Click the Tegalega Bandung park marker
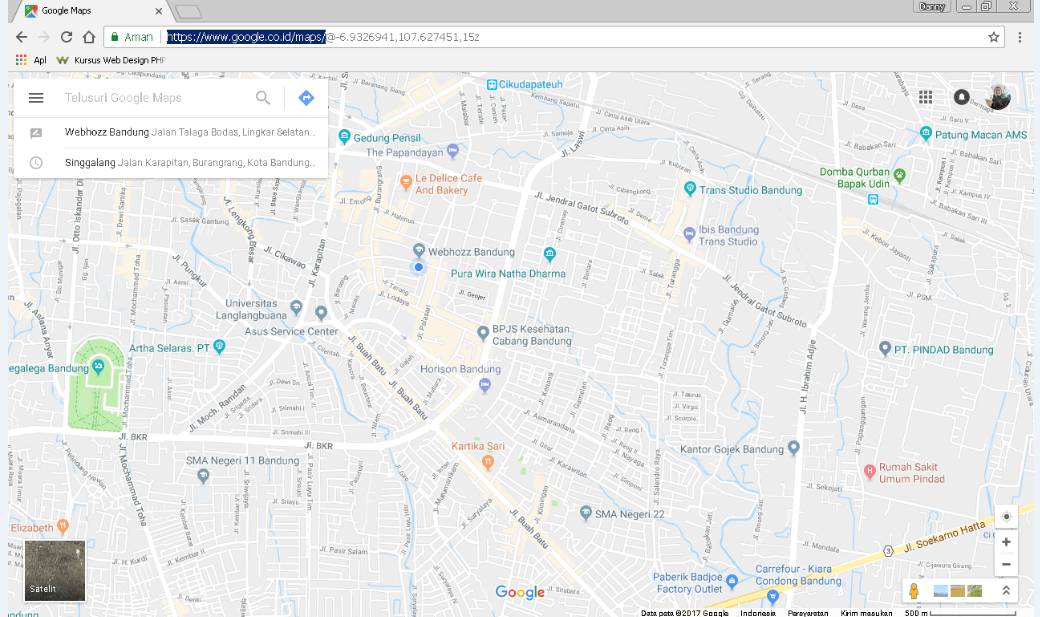 pos(98,366)
